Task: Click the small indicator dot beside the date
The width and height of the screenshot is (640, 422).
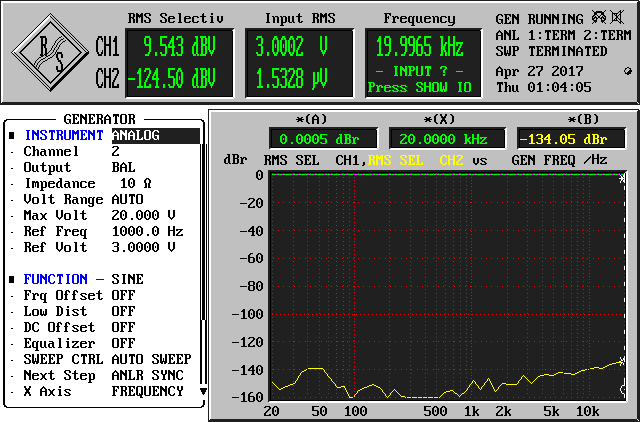Action: pyautogui.click(x=628, y=71)
